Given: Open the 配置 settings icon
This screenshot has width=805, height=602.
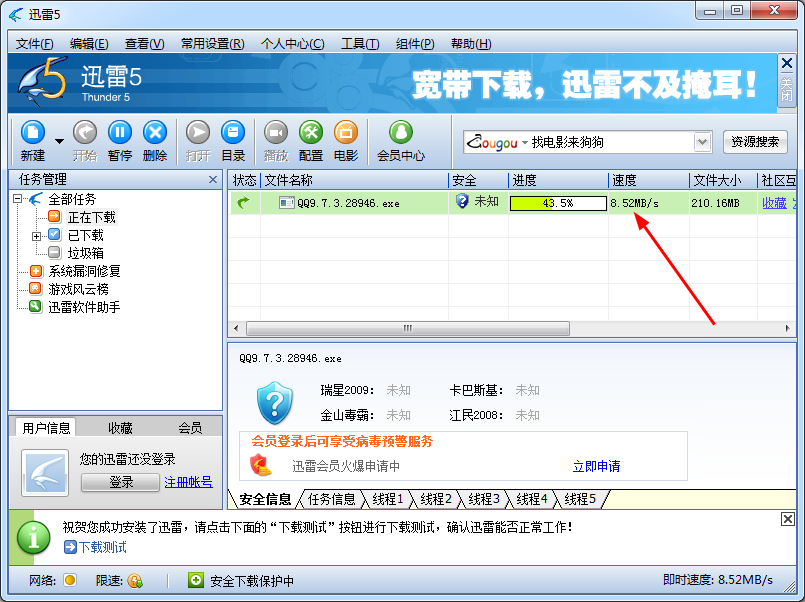Looking at the screenshot, I should tap(311, 133).
